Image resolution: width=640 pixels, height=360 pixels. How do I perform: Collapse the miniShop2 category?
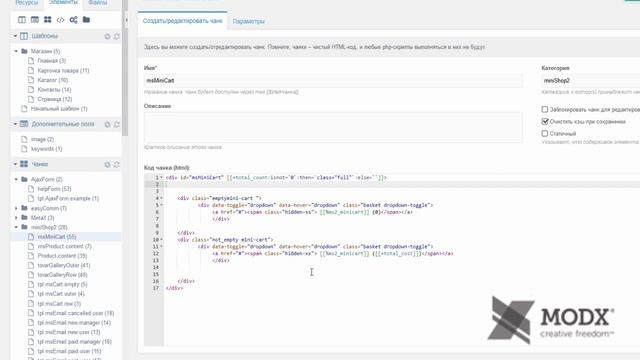(16, 227)
